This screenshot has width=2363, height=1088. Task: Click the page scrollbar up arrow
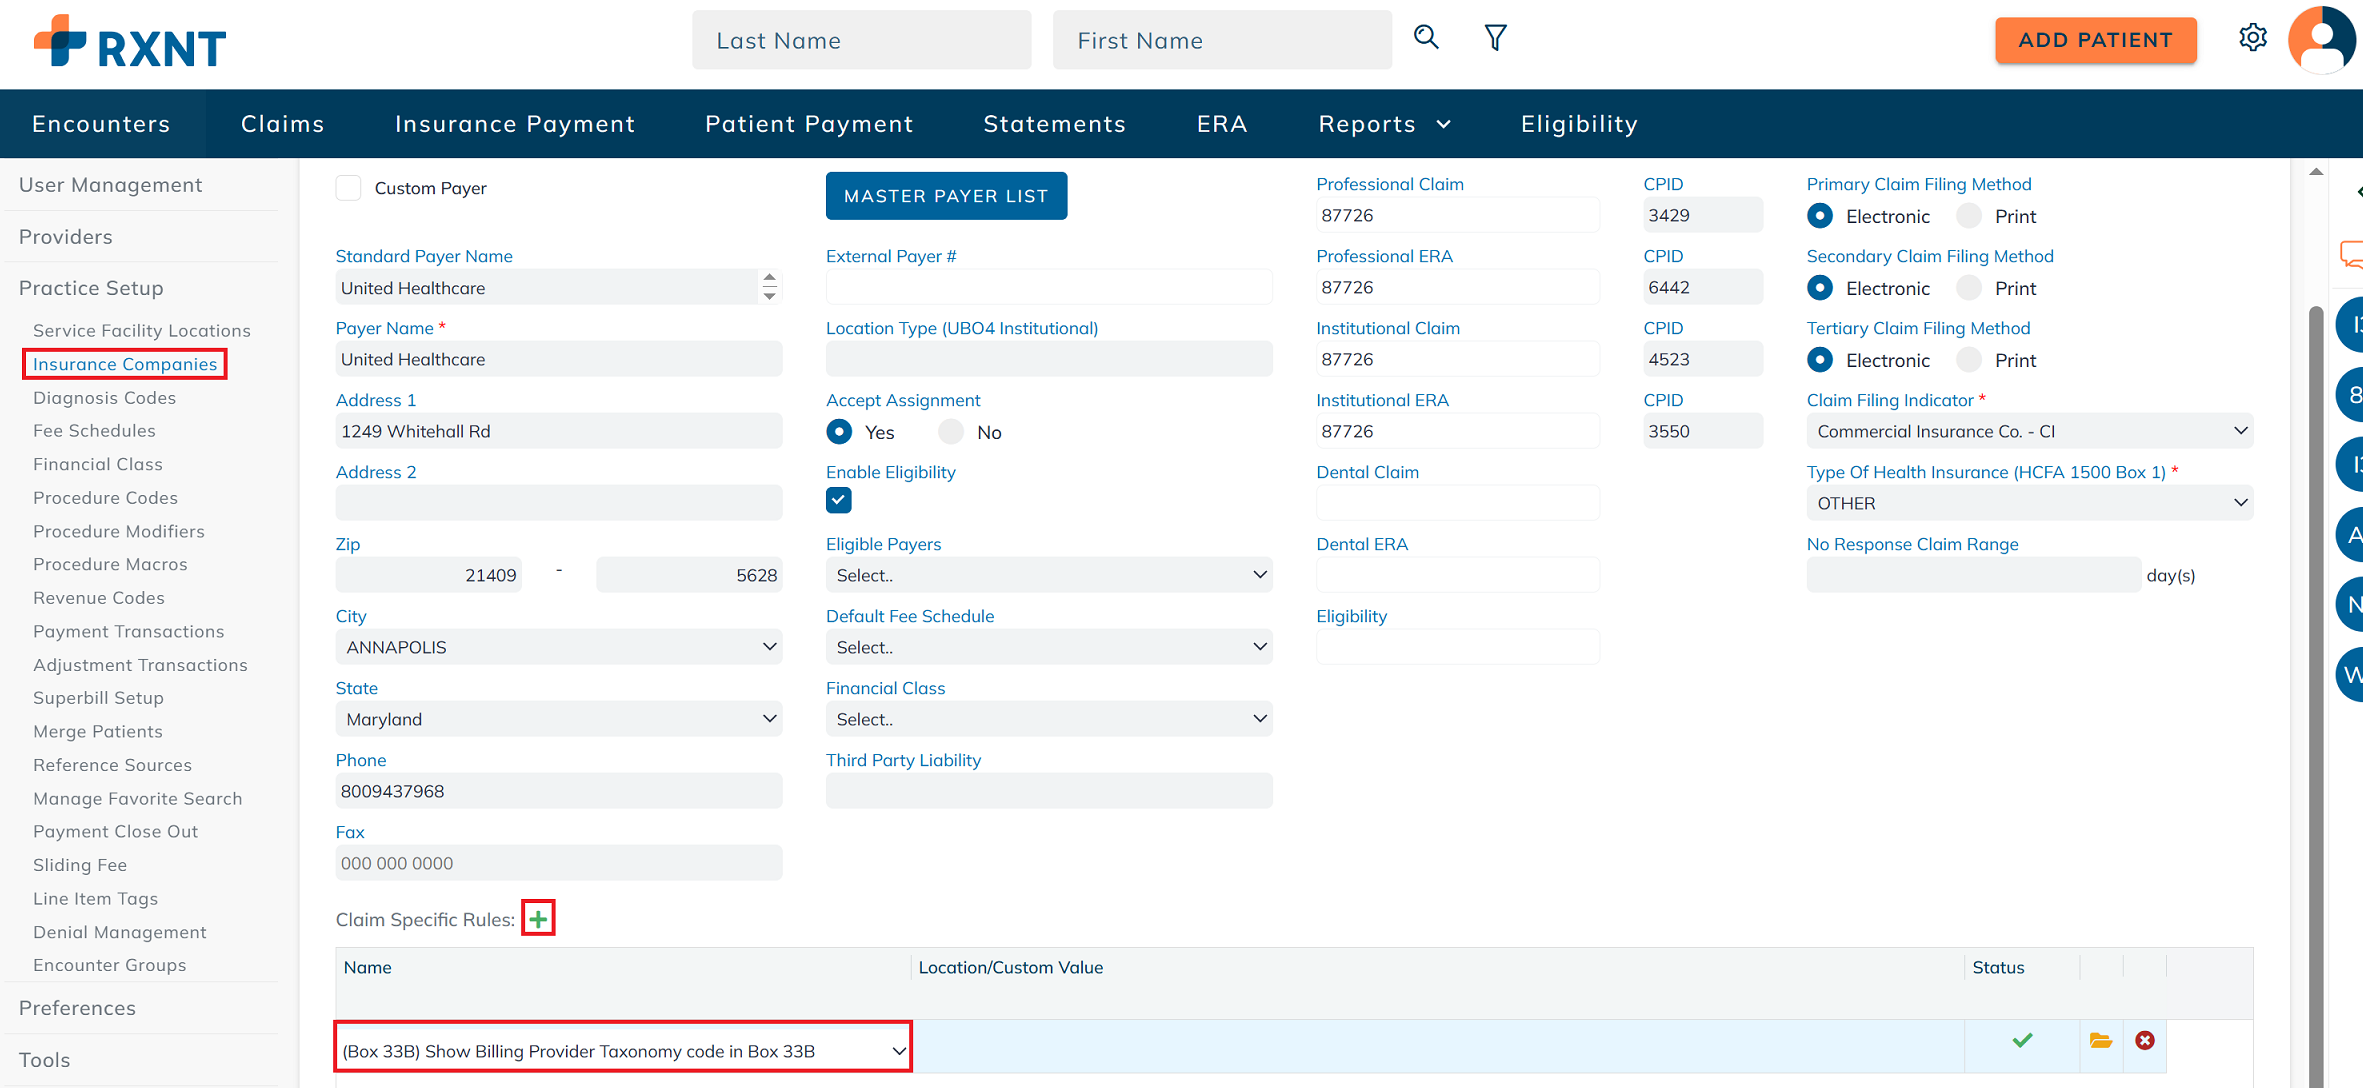tap(2316, 172)
